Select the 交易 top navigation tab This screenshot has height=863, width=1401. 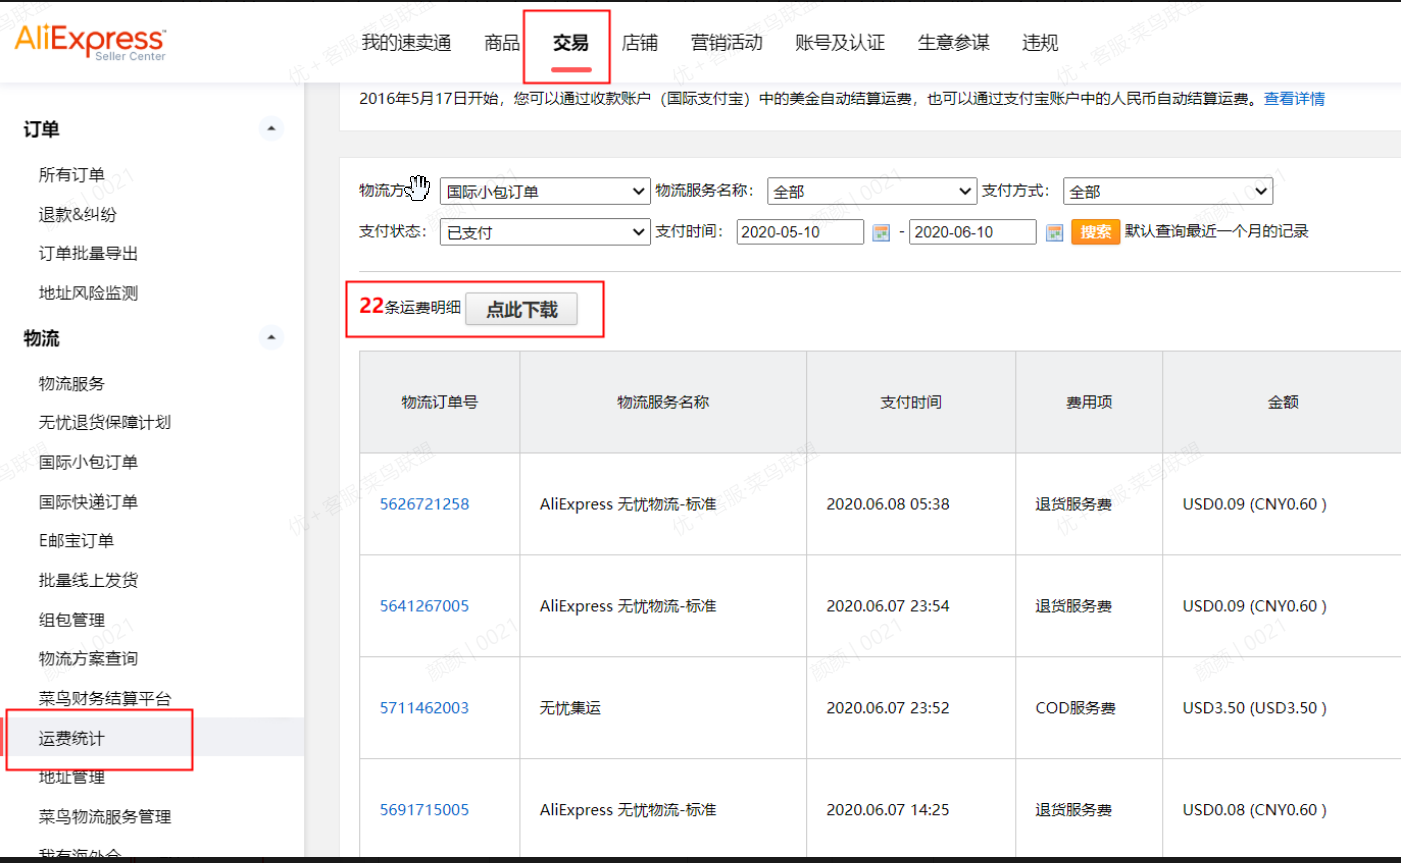point(571,43)
